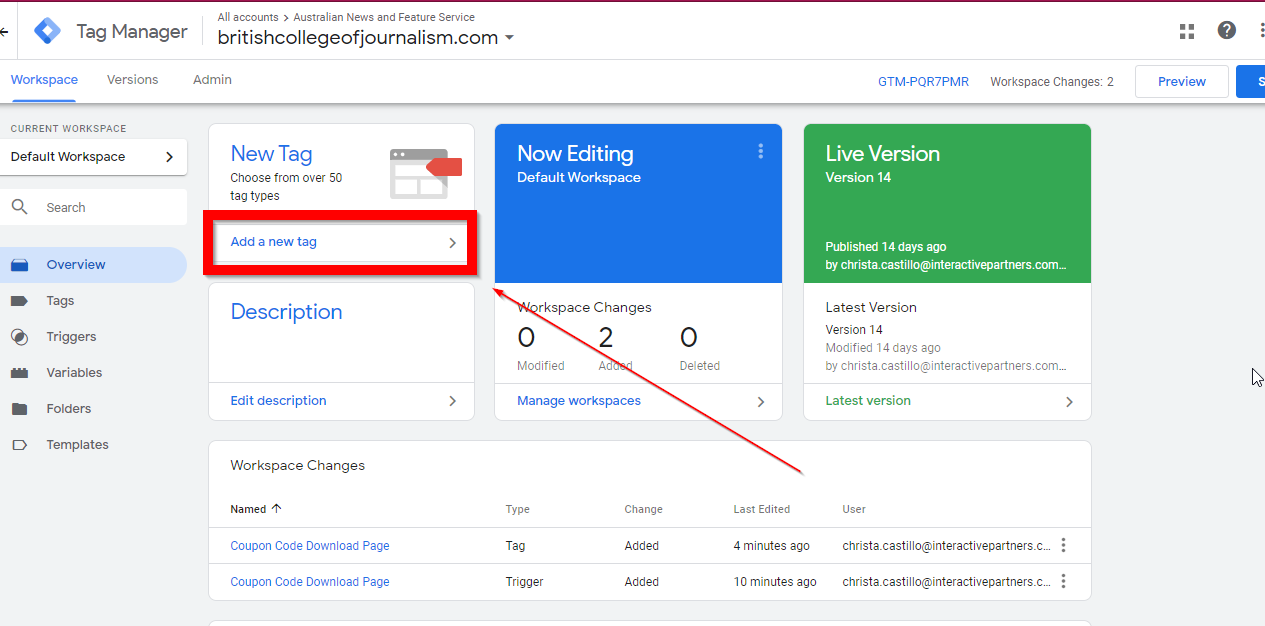Screen dimensions: 1265x626
Task: Select Overview in the sidebar
Action: coord(76,264)
